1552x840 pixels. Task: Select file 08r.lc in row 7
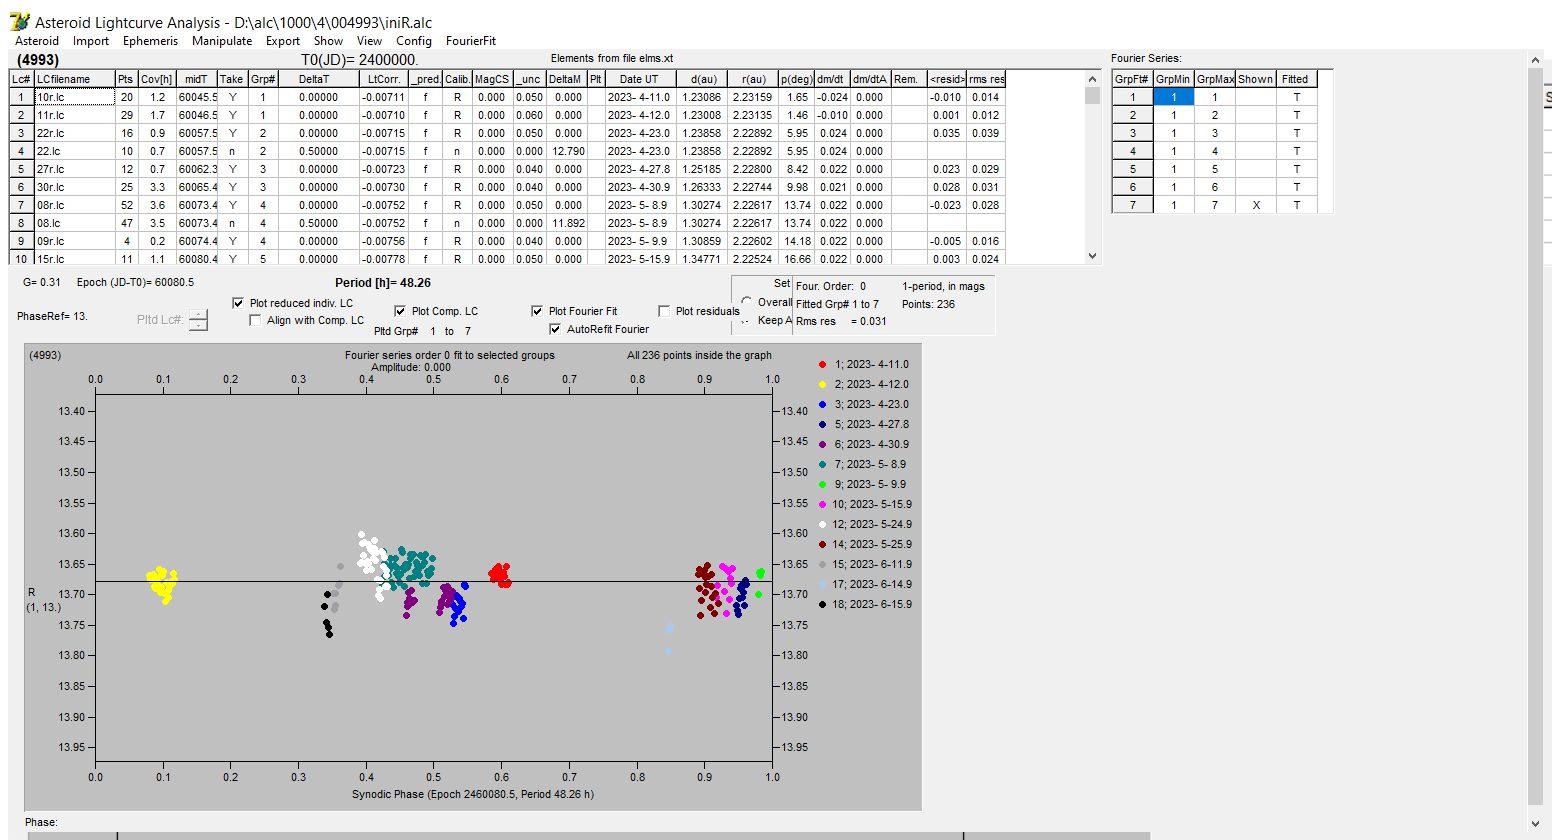pyautogui.click(x=75, y=205)
